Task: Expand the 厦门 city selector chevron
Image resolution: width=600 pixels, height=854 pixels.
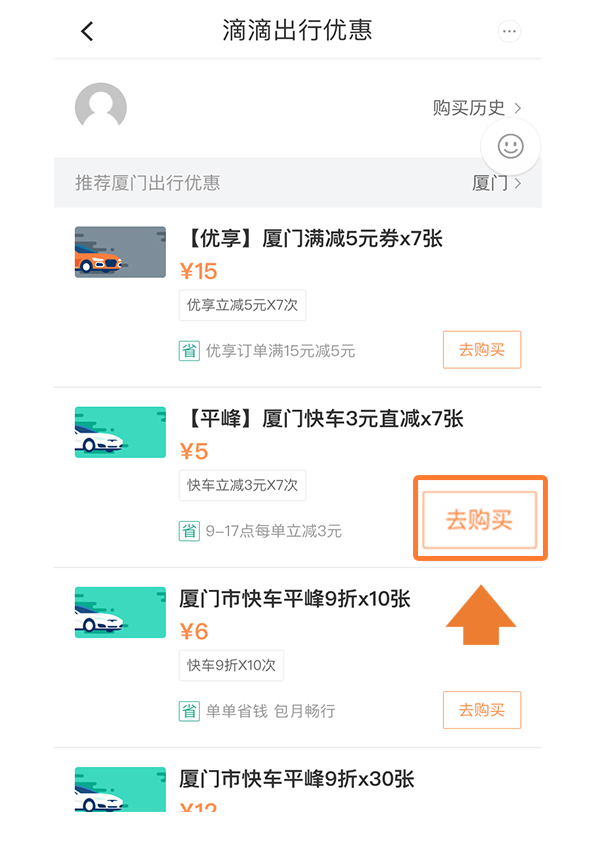Action: (x=518, y=184)
